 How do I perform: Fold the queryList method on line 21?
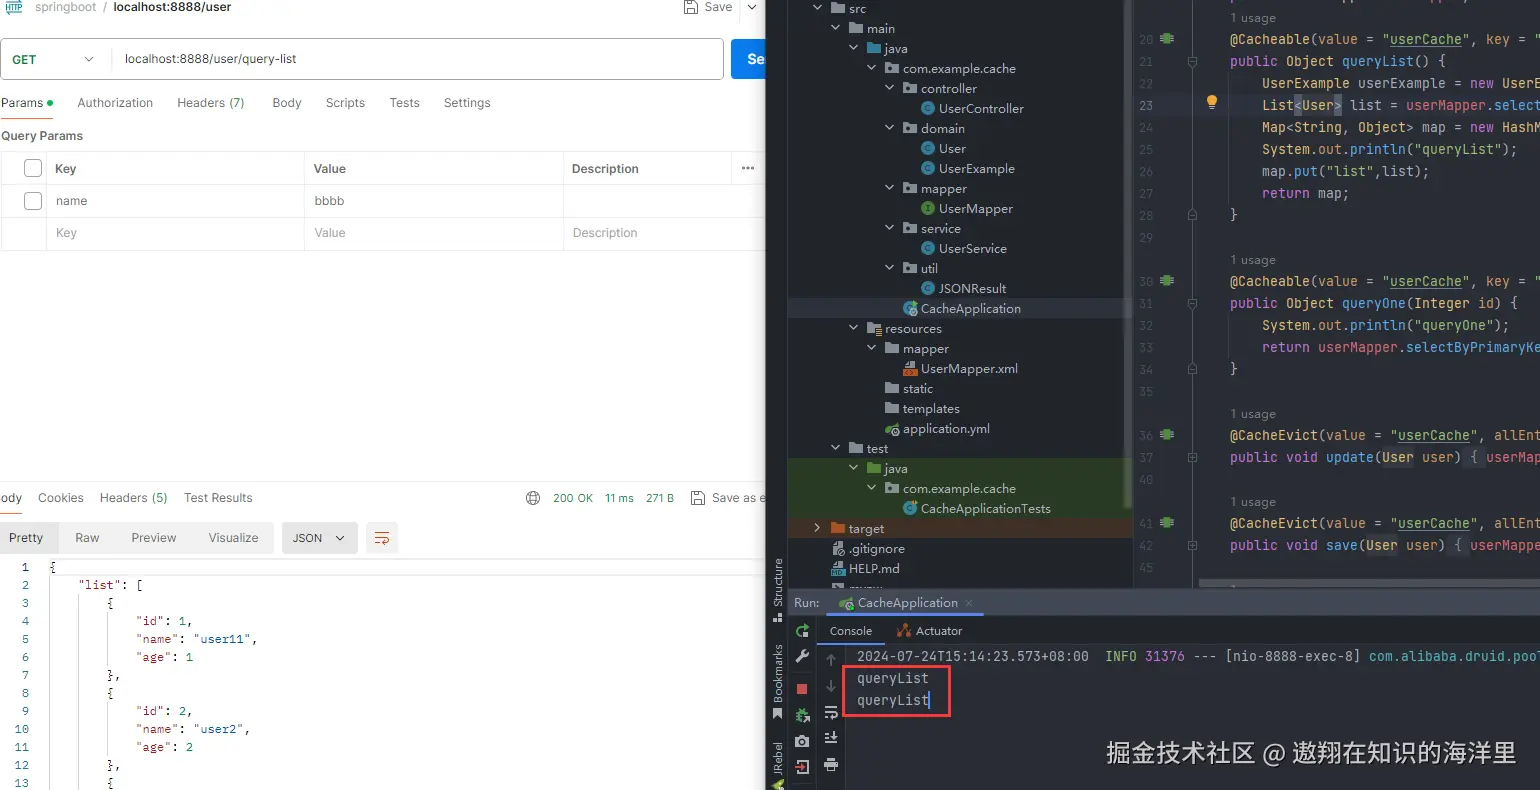[1192, 61]
